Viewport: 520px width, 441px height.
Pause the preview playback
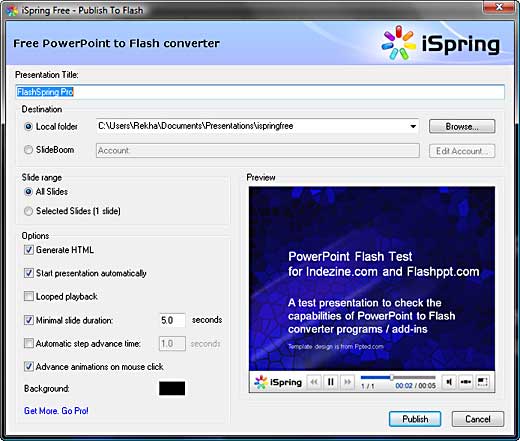click(x=331, y=382)
